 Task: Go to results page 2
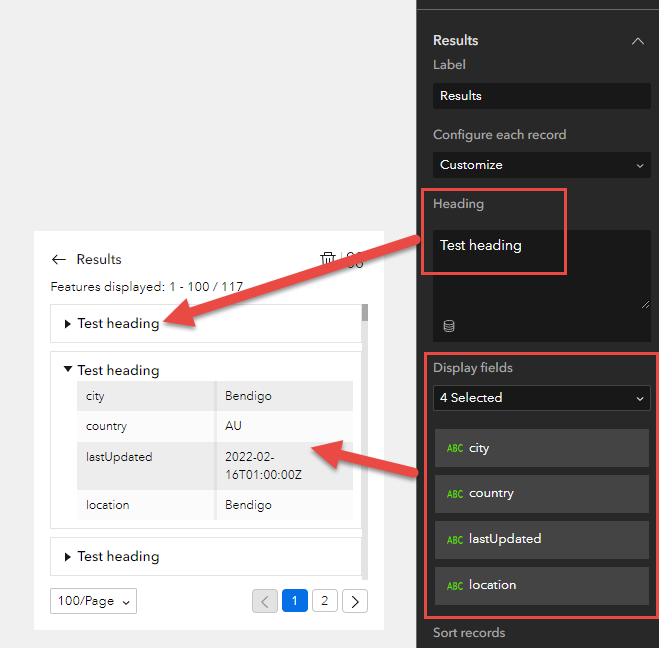[x=325, y=601]
